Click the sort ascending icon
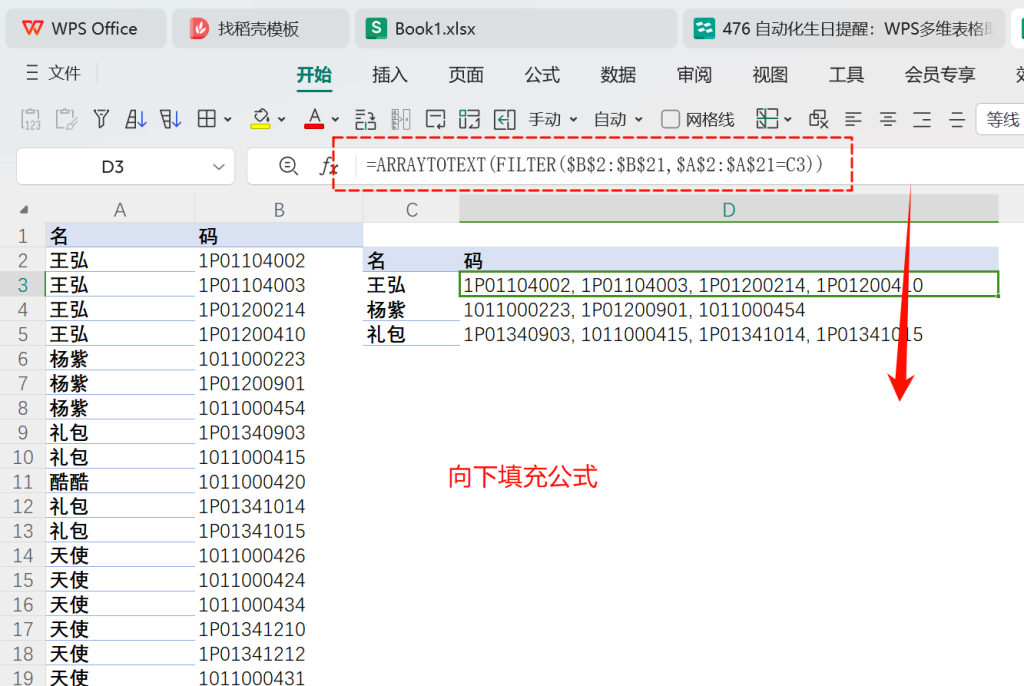1024x686 pixels. [x=136, y=120]
